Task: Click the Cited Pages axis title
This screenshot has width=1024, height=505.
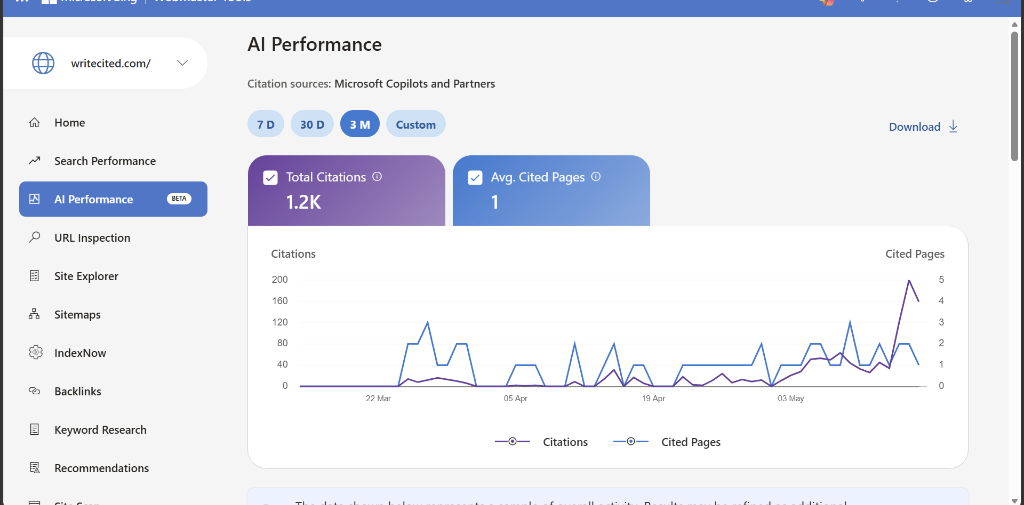Action: pyautogui.click(x=915, y=254)
